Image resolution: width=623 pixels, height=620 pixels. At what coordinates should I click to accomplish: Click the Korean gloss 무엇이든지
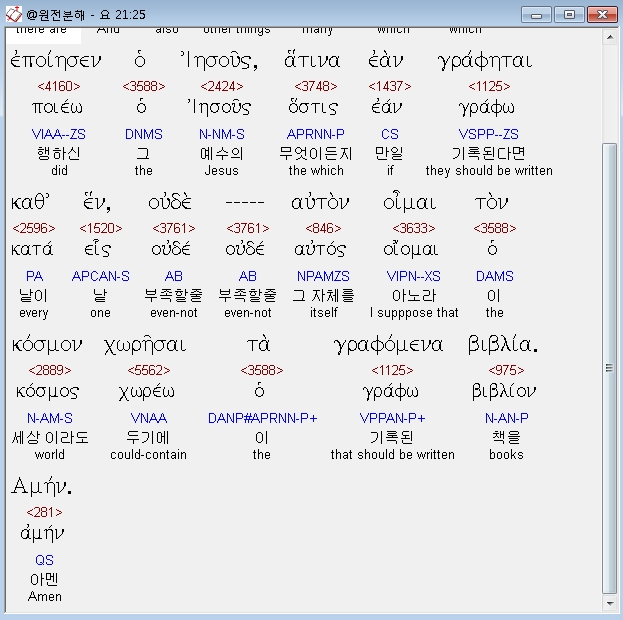click(x=316, y=153)
